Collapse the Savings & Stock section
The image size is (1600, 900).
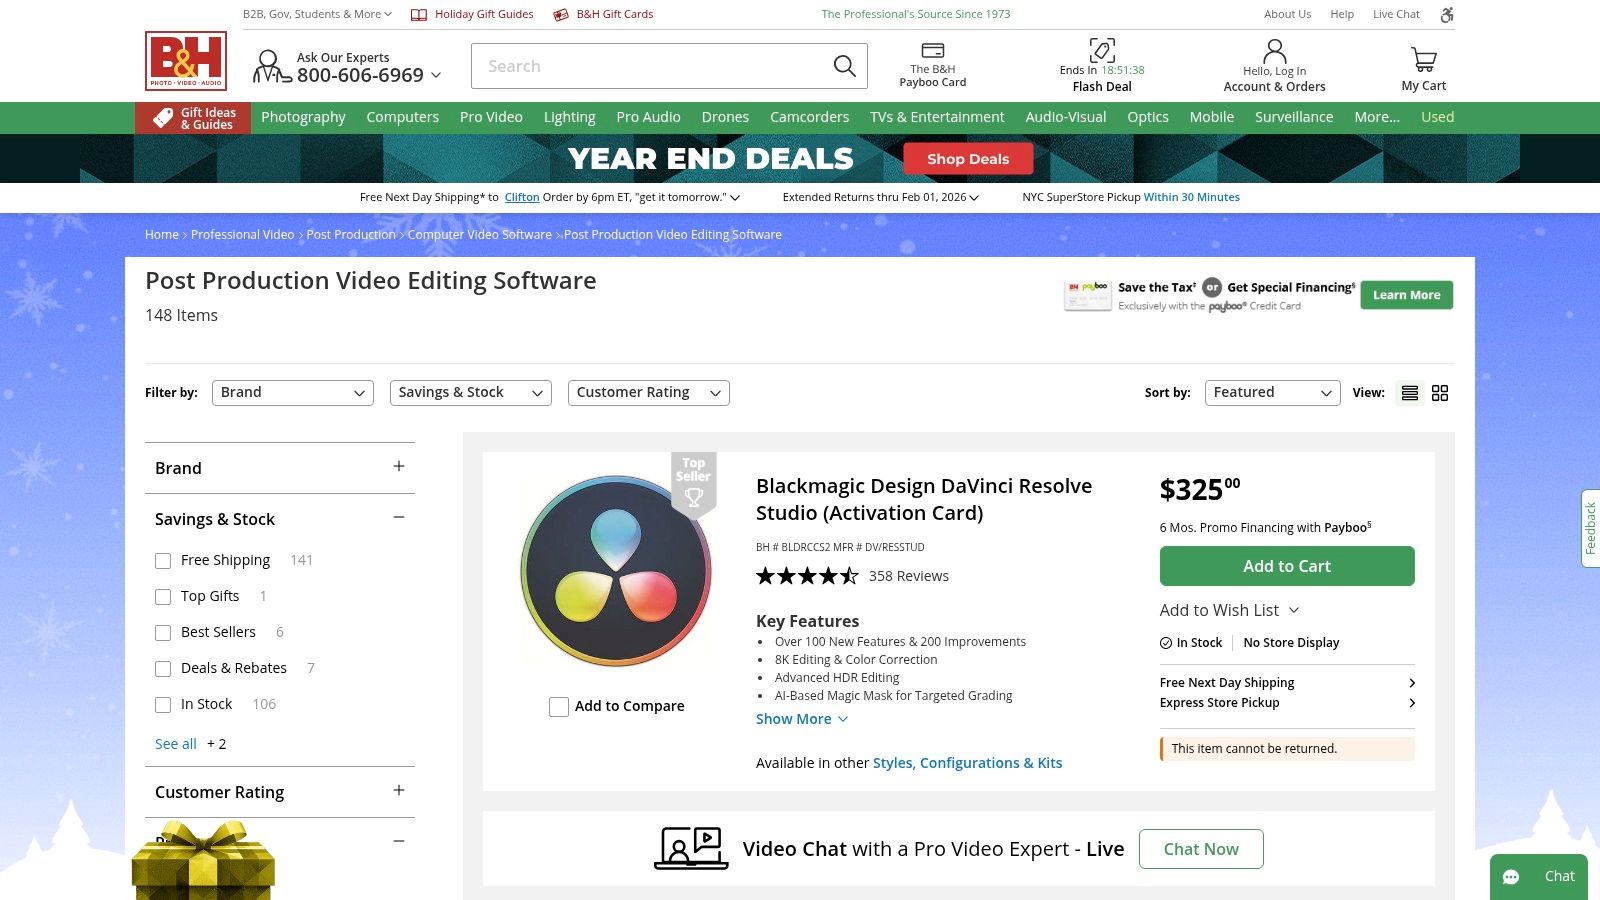(x=398, y=517)
